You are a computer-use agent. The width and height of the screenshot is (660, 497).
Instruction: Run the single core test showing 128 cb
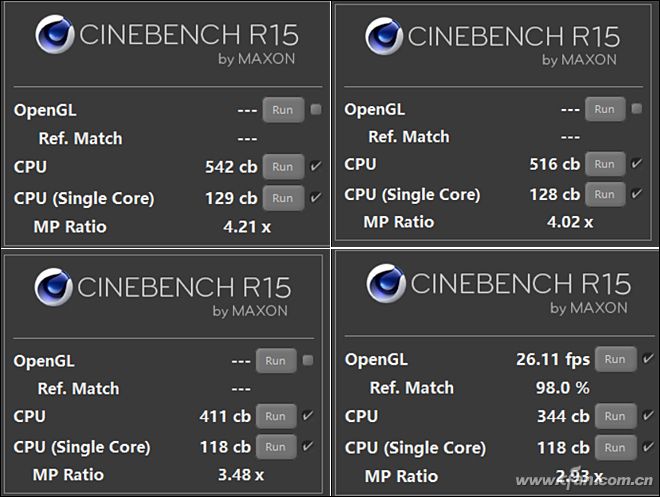click(605, 194)
